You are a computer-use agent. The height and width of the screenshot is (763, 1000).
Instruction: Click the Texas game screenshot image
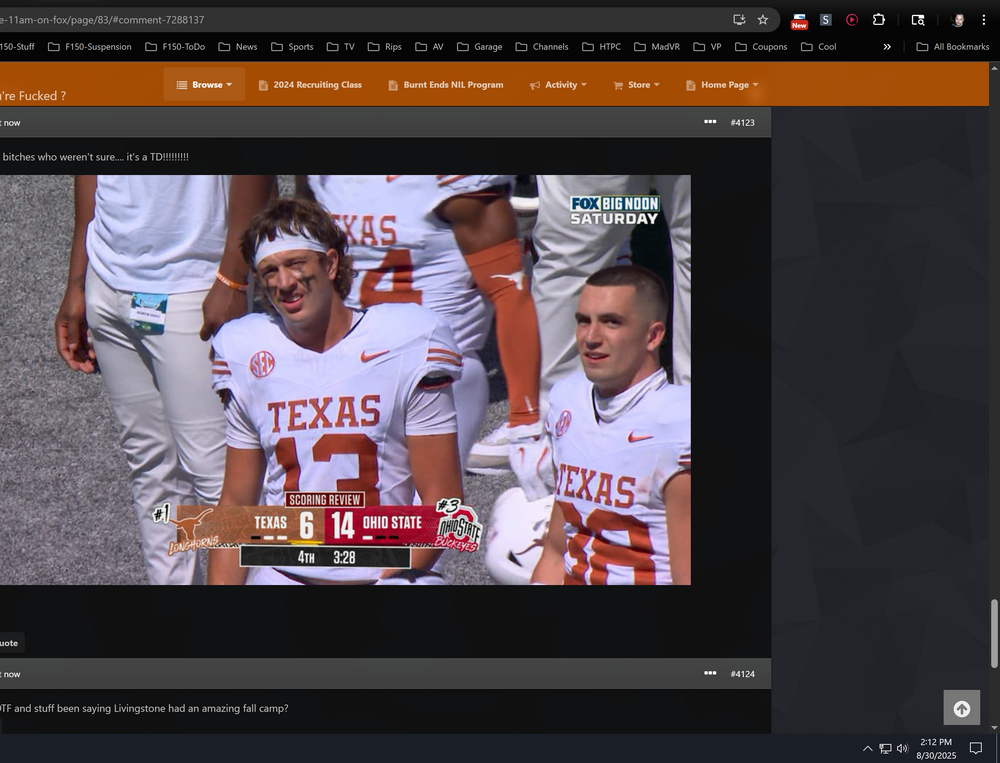(x=345, y=380)
